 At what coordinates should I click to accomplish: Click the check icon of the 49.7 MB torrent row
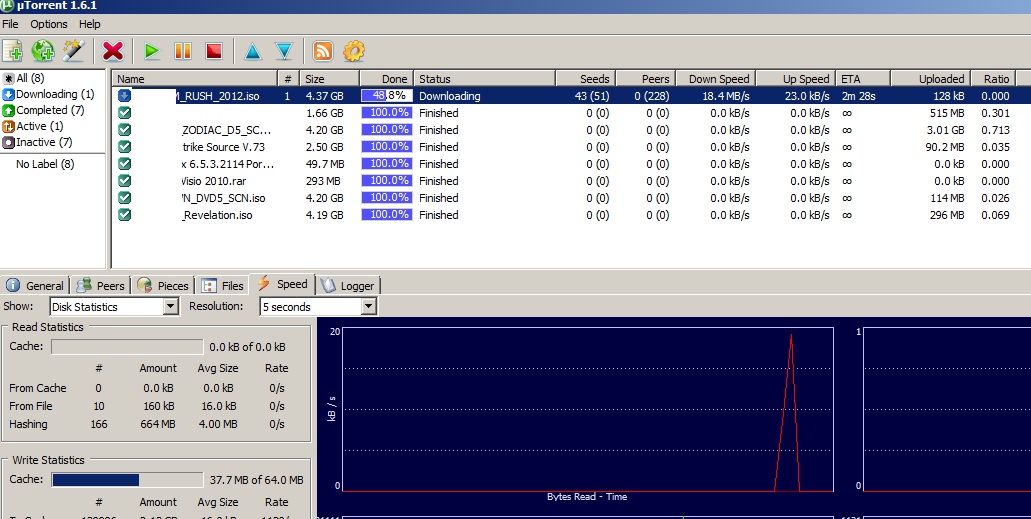point(124,164)
